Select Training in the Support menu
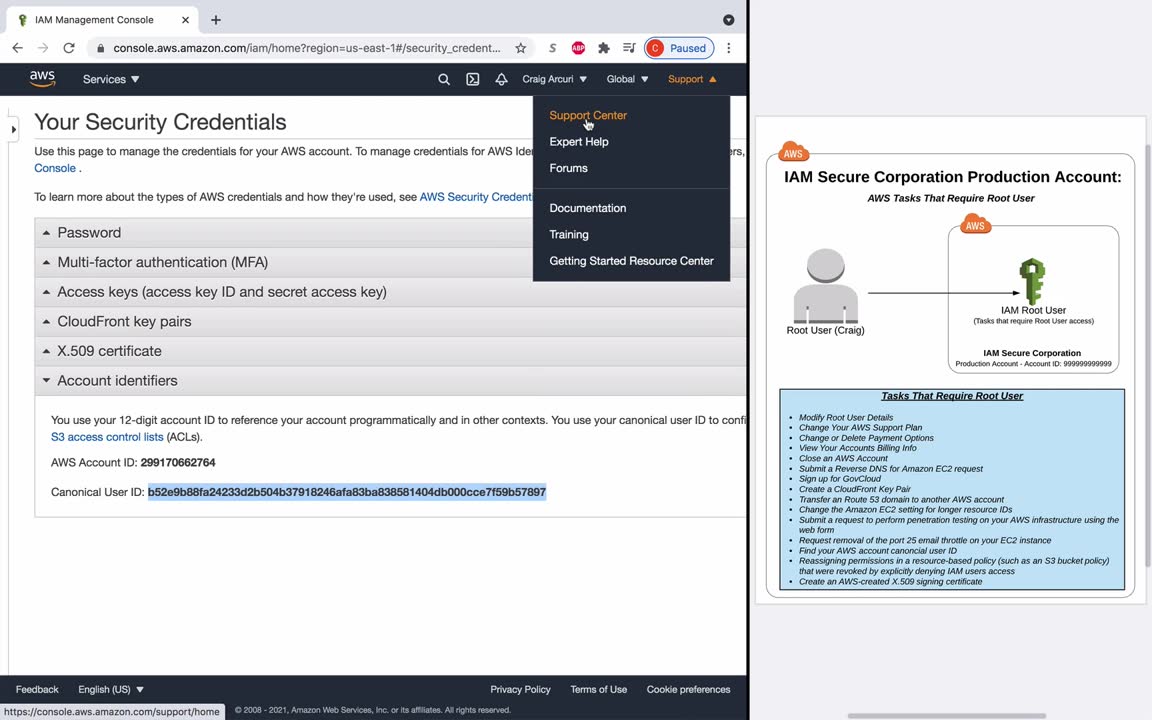Screen dimensions: 1152x720 [569, 234]
